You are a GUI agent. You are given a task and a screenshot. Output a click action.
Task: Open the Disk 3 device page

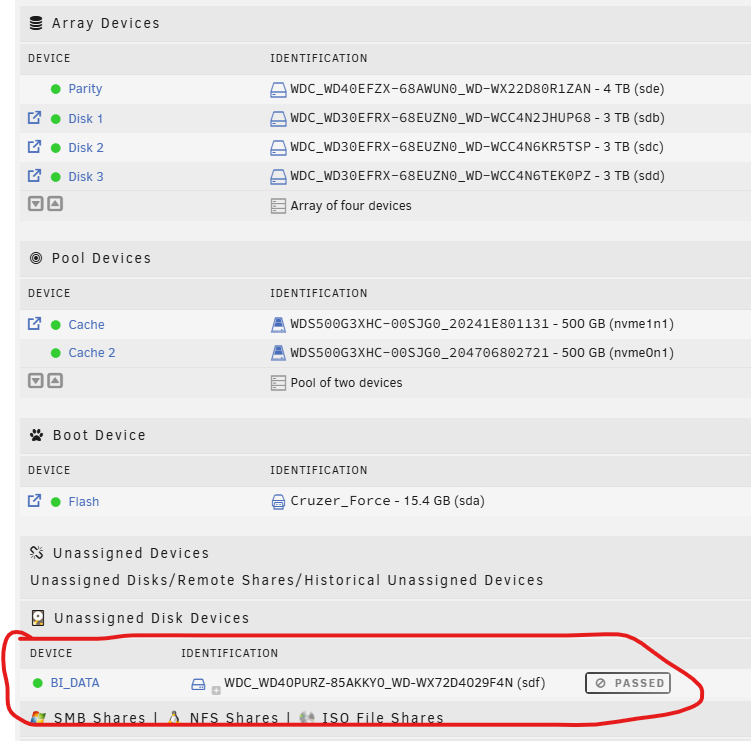[x=86, y=177]
